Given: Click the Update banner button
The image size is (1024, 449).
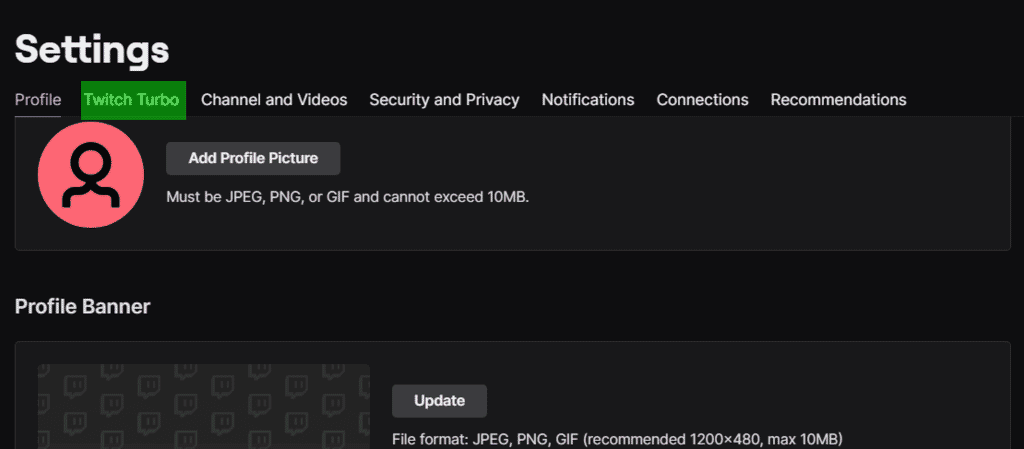Looking at the screenshot, I should click(x=440, y=401).
